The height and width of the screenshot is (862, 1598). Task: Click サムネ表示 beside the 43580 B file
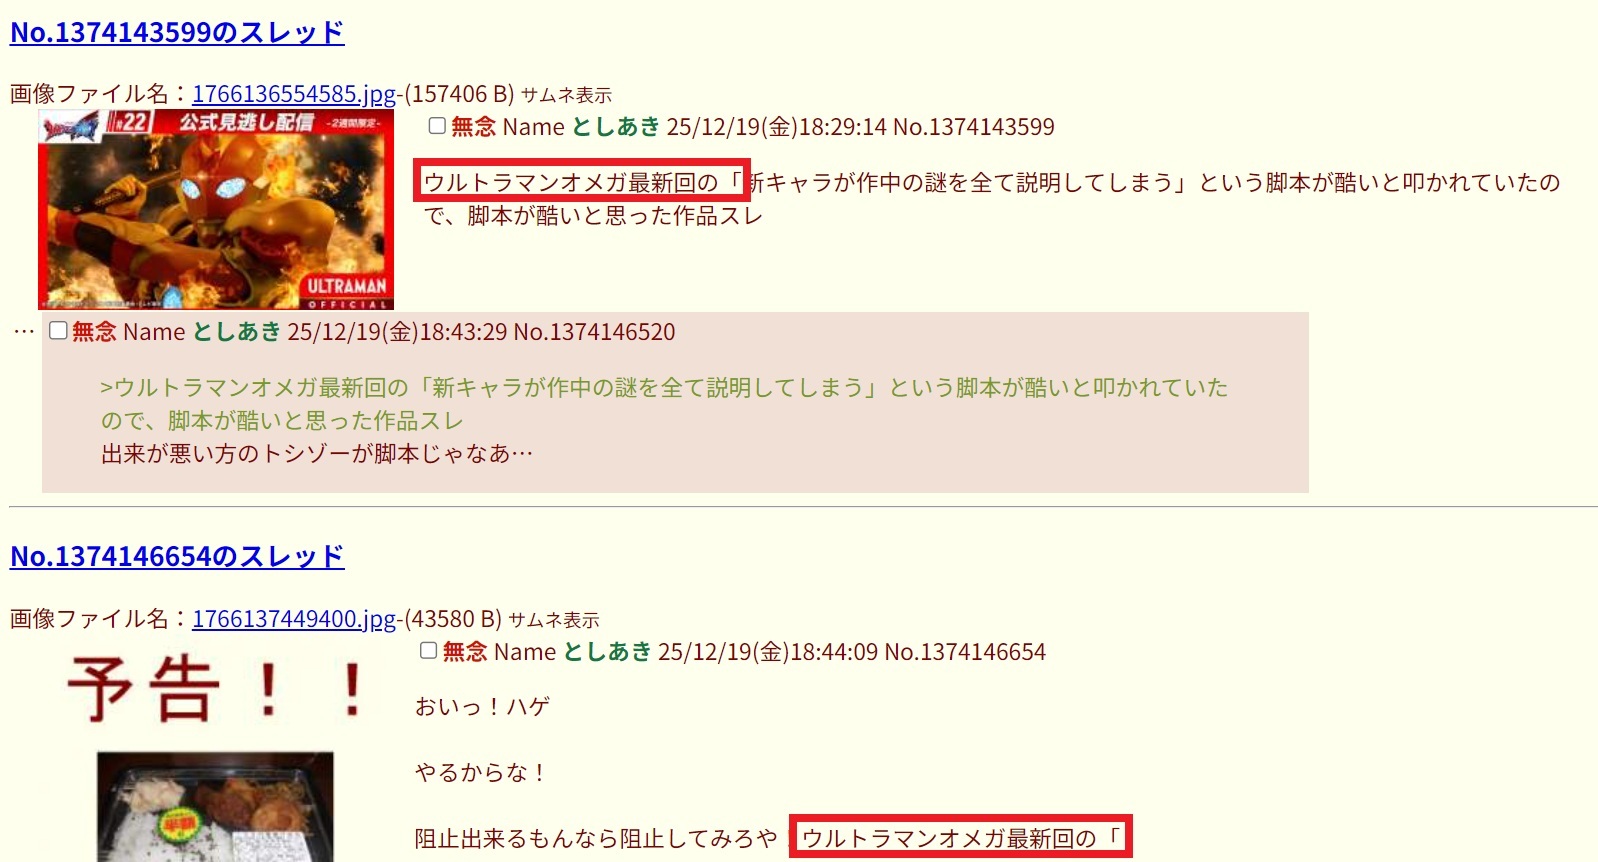tap(554, 620)
